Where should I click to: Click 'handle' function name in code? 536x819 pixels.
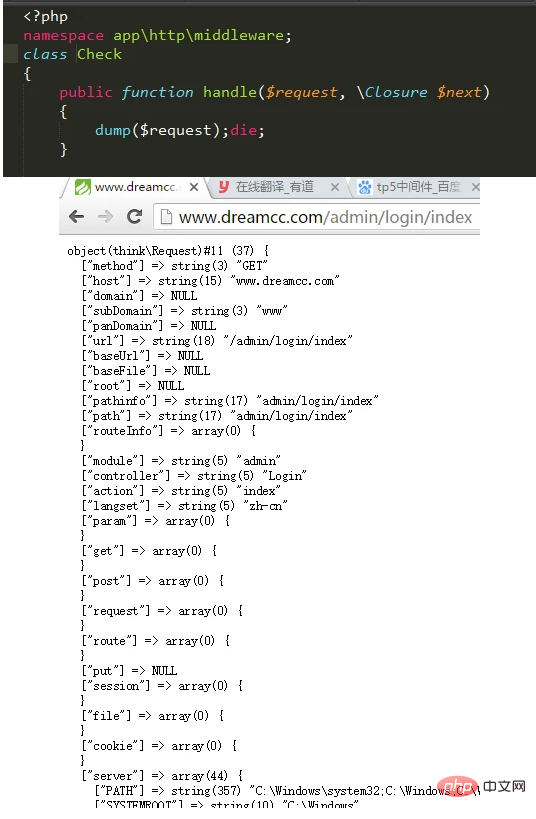(x=230, y=92)
